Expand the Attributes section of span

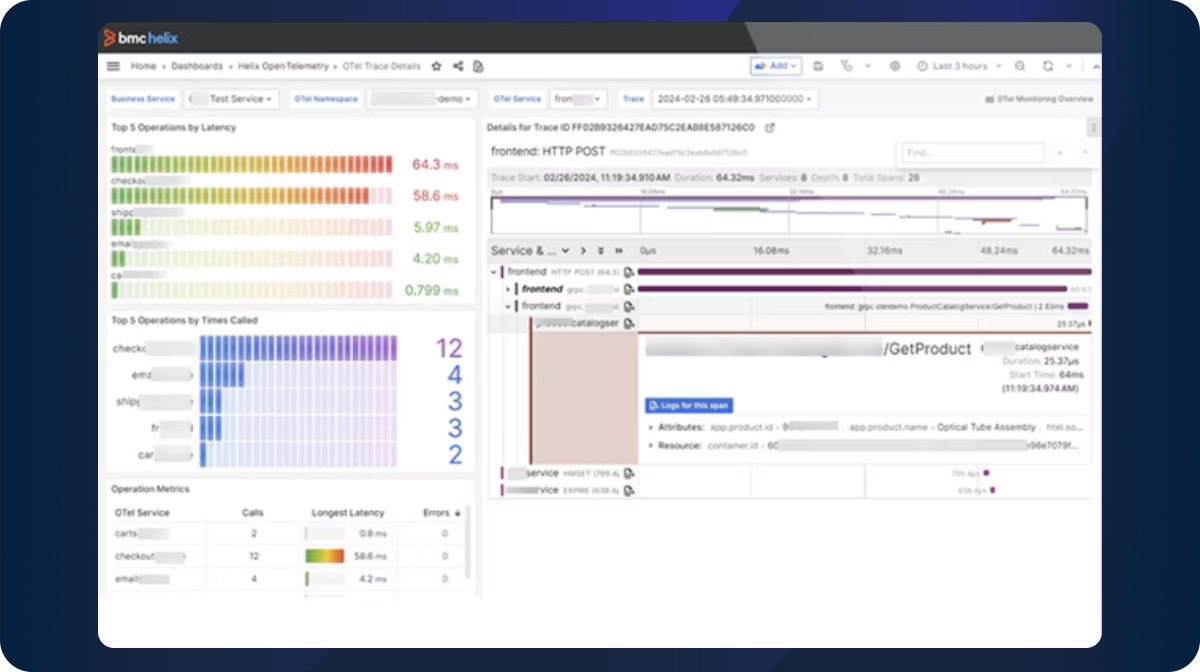point(676,427)
